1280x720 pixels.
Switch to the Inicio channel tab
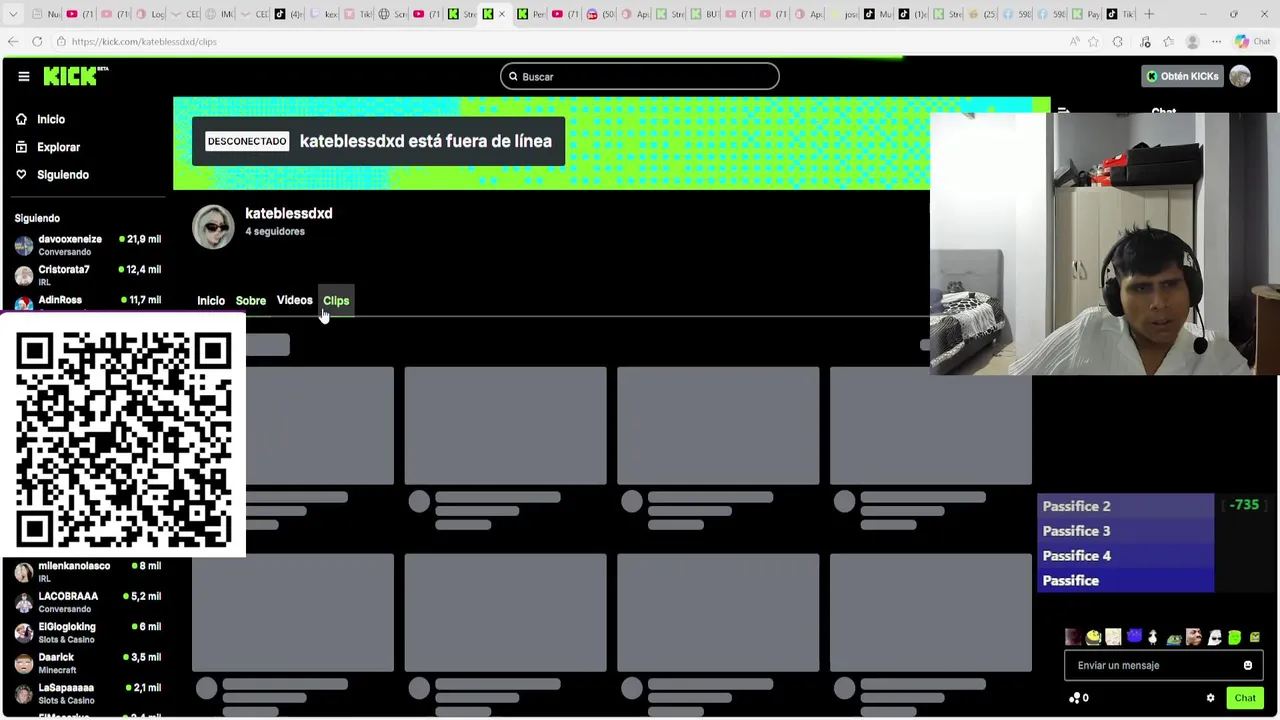(x=211, y=301)
